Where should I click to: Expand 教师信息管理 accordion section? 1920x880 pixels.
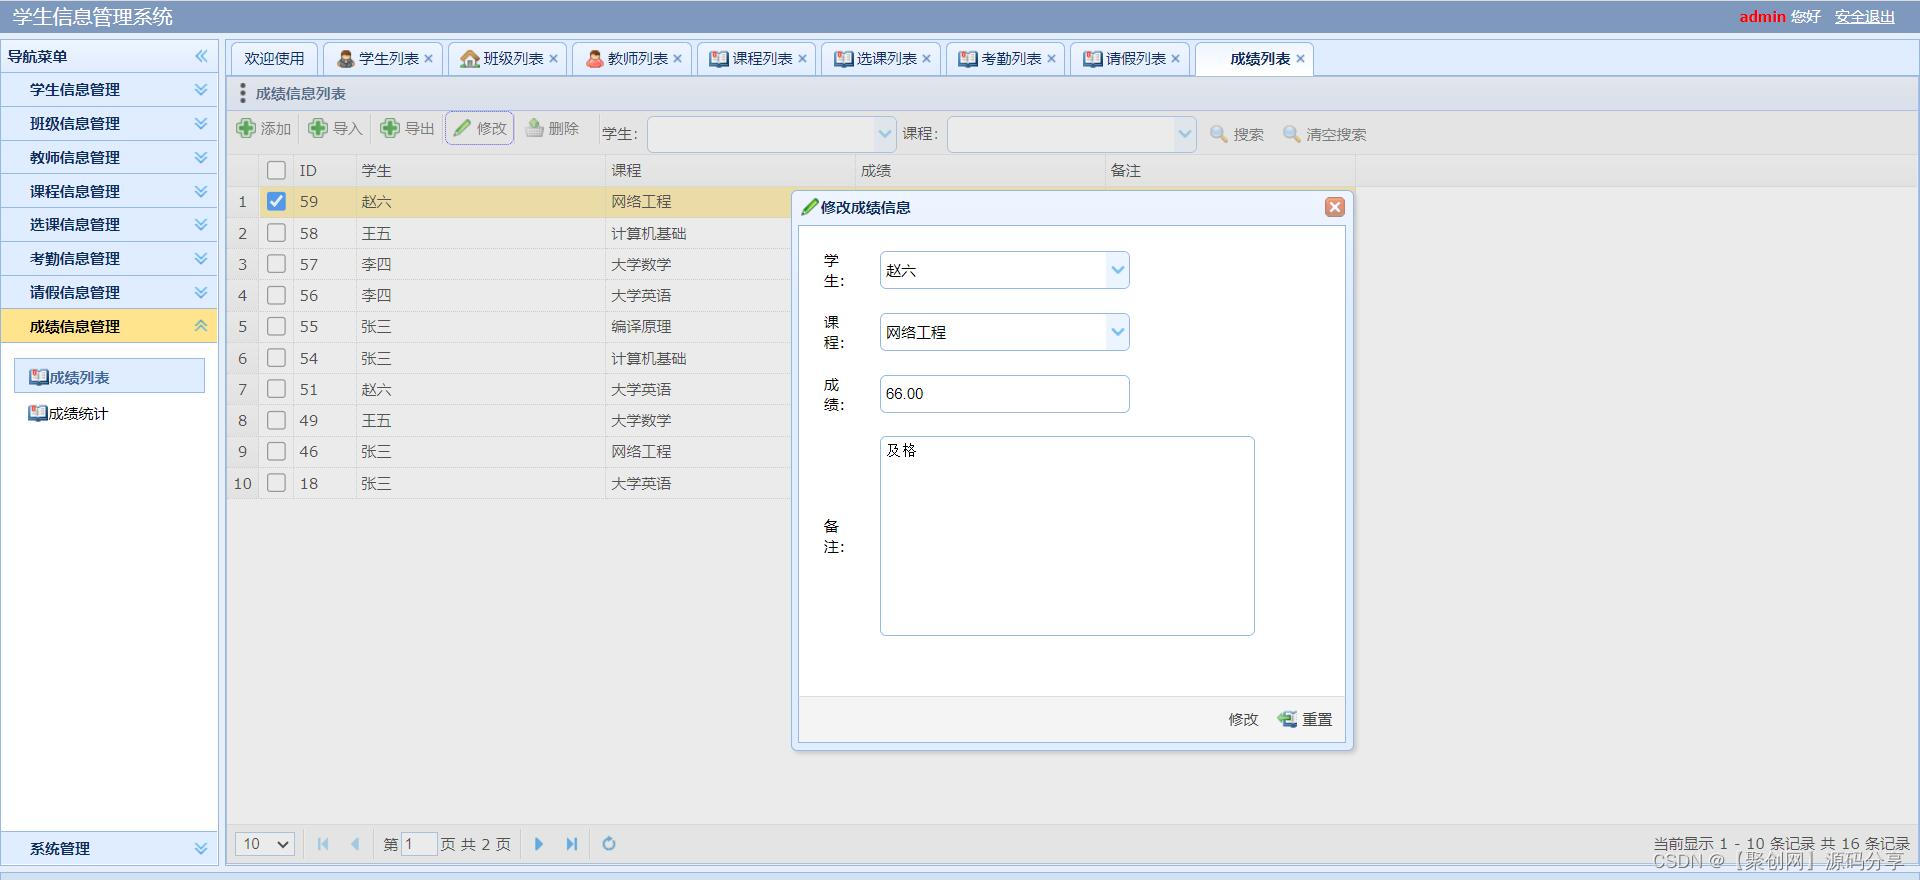click(109, 158)
